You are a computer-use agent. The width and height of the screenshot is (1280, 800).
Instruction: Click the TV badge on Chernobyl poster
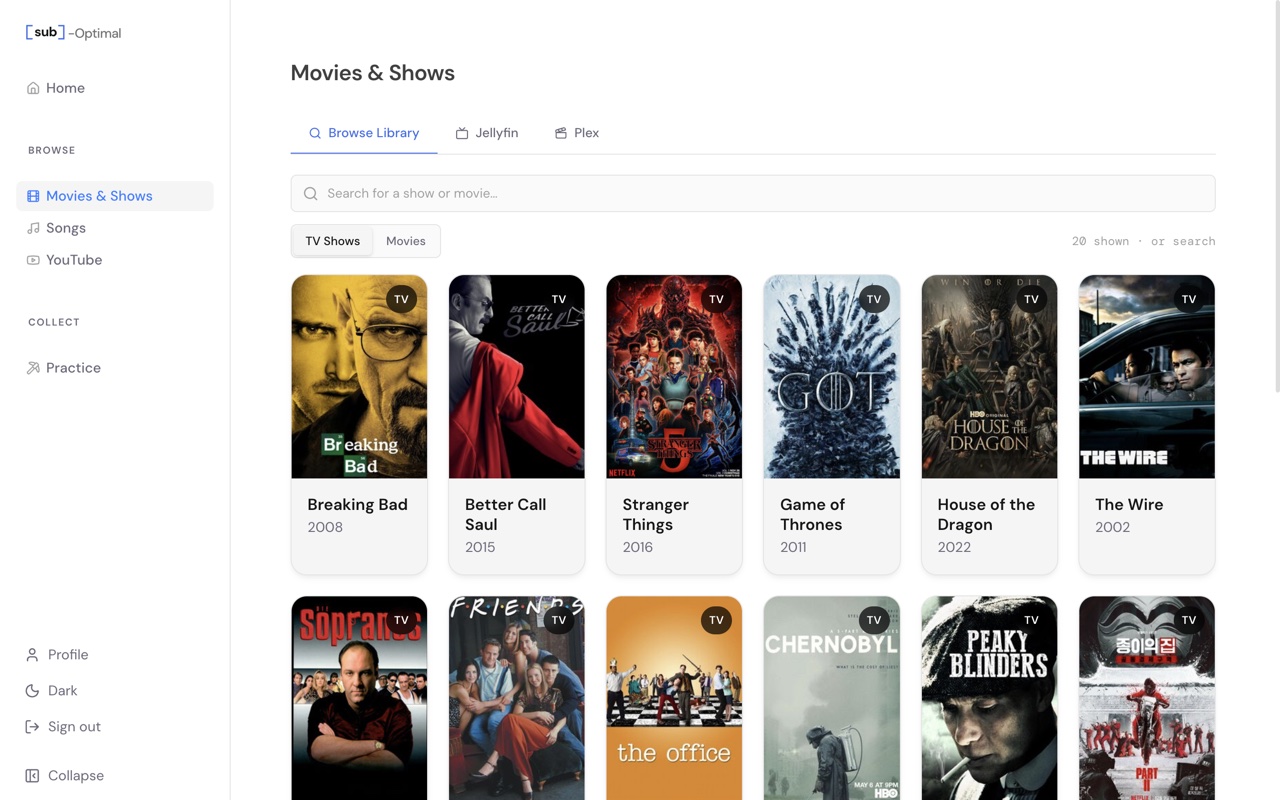[x=874, y=620]
